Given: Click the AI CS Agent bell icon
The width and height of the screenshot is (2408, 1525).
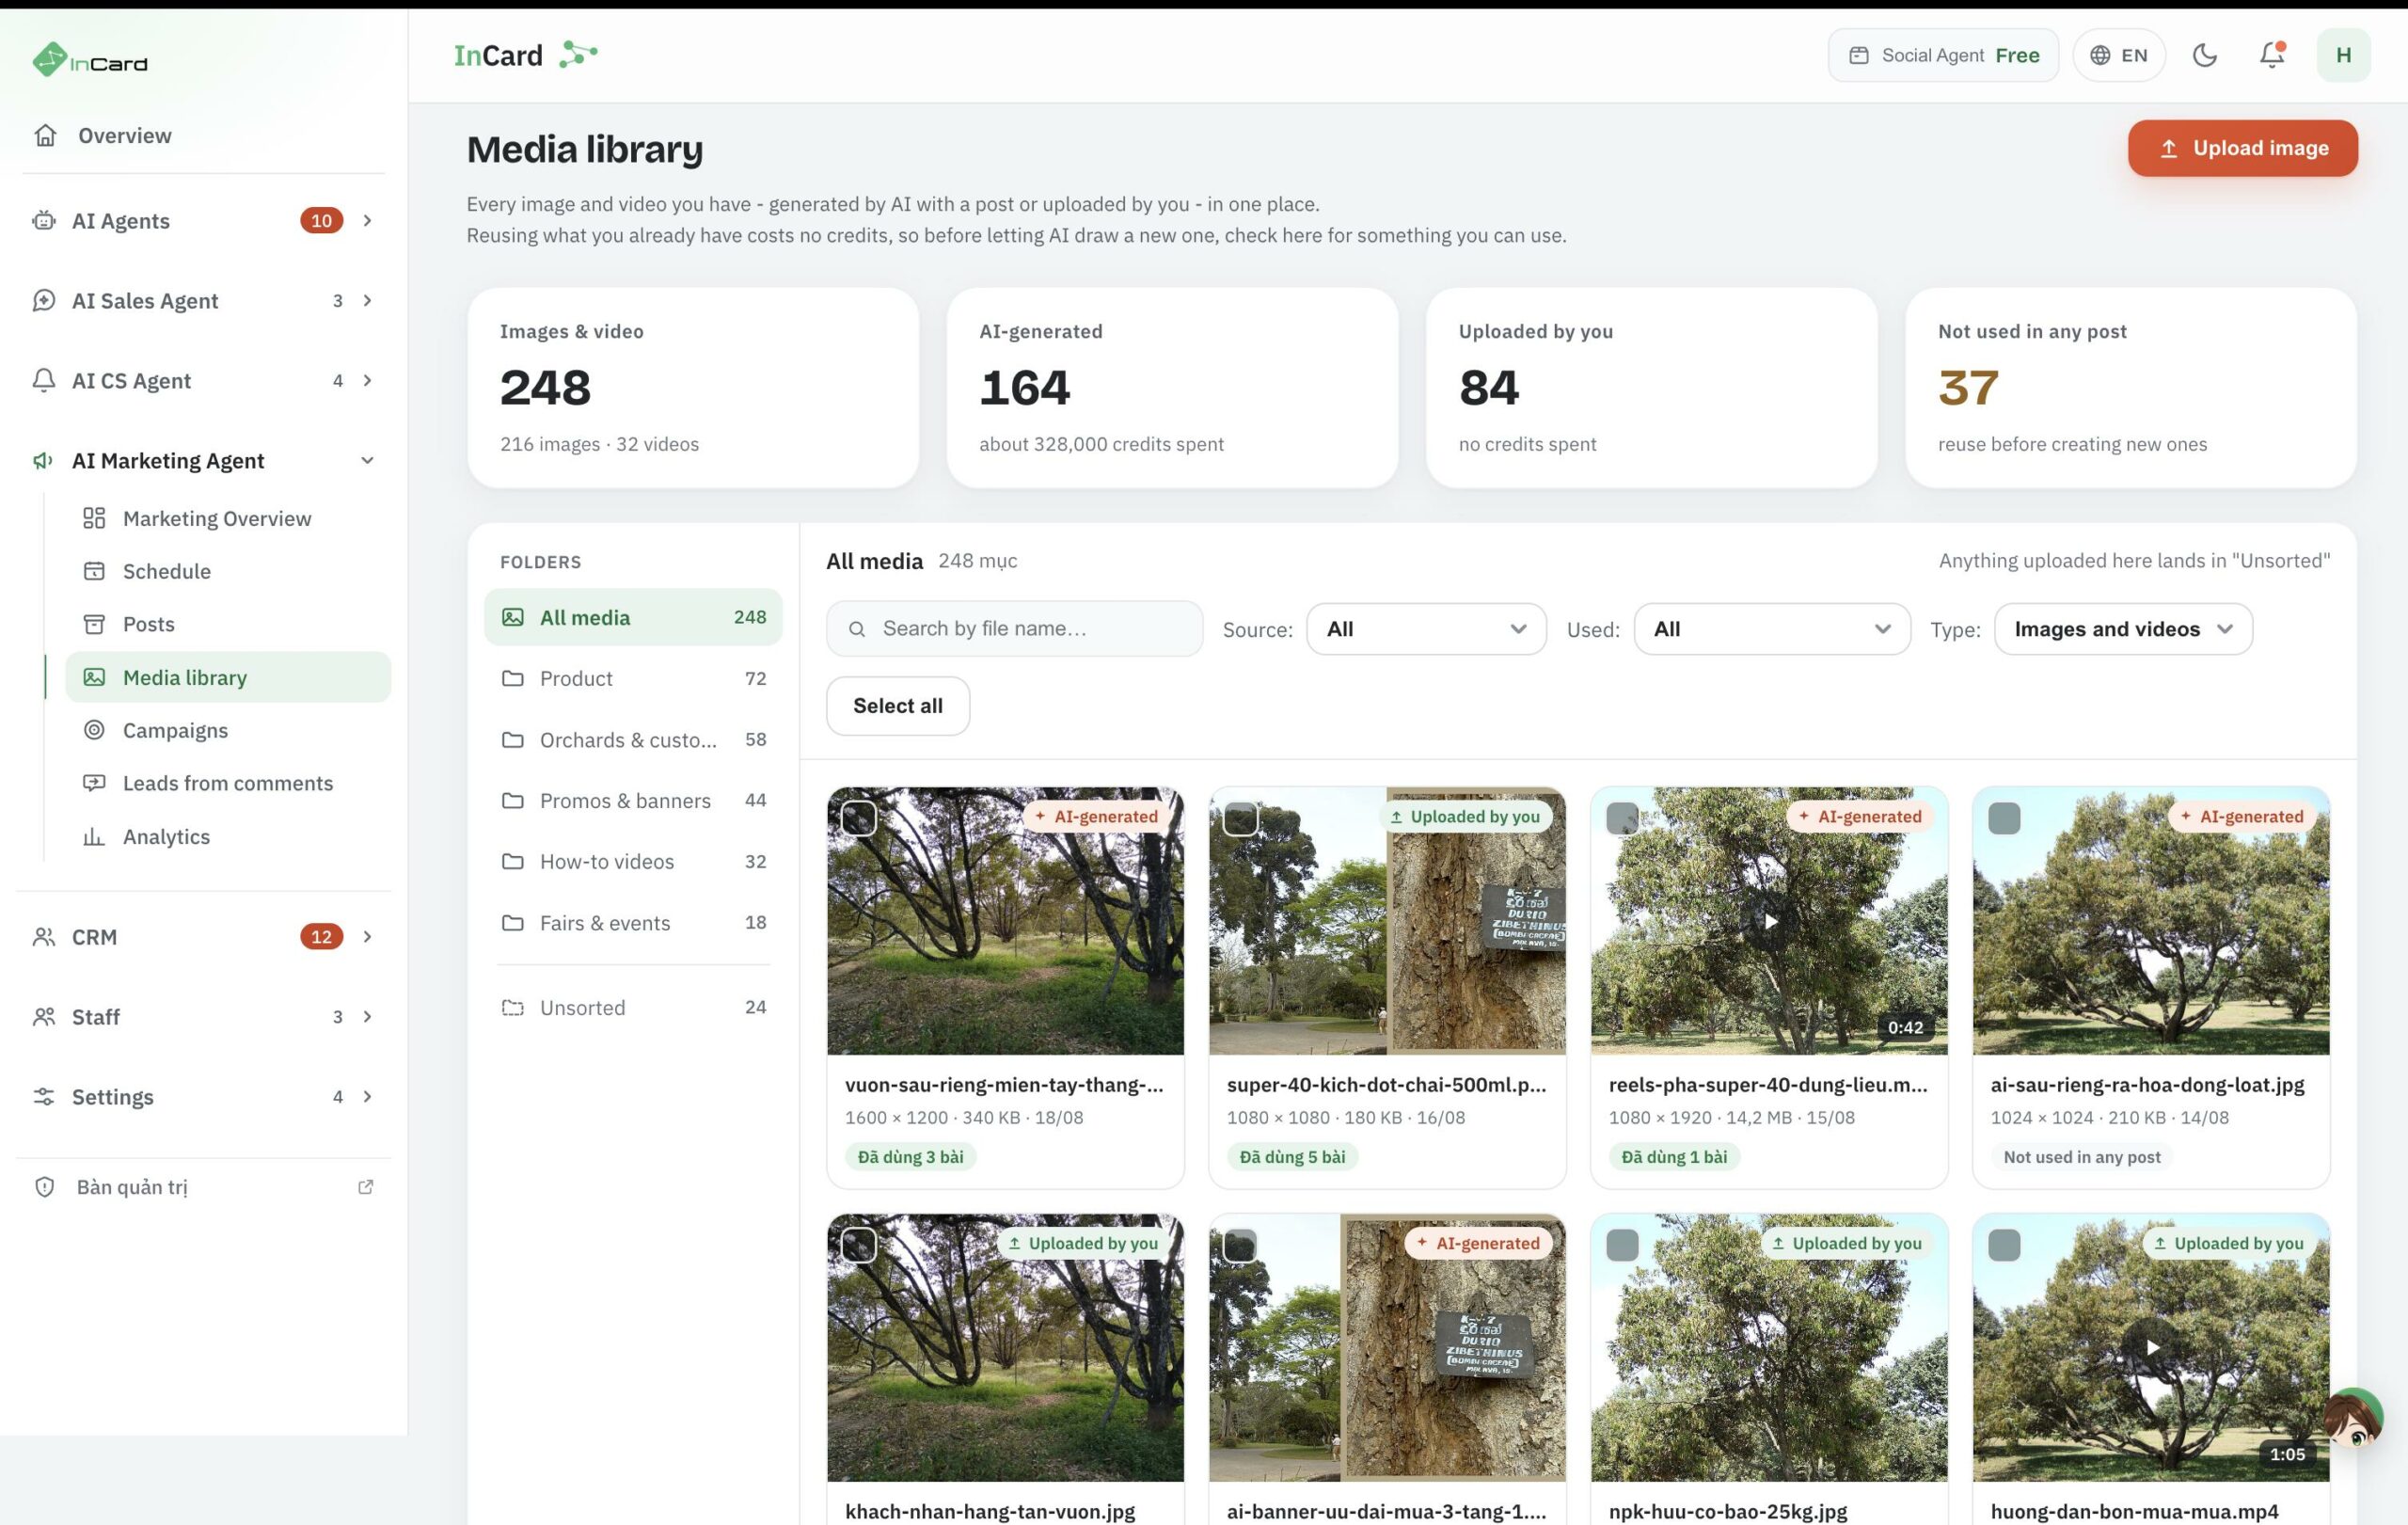Looking at the screenshot, I should pyautogui.click(x=44, y=380).
